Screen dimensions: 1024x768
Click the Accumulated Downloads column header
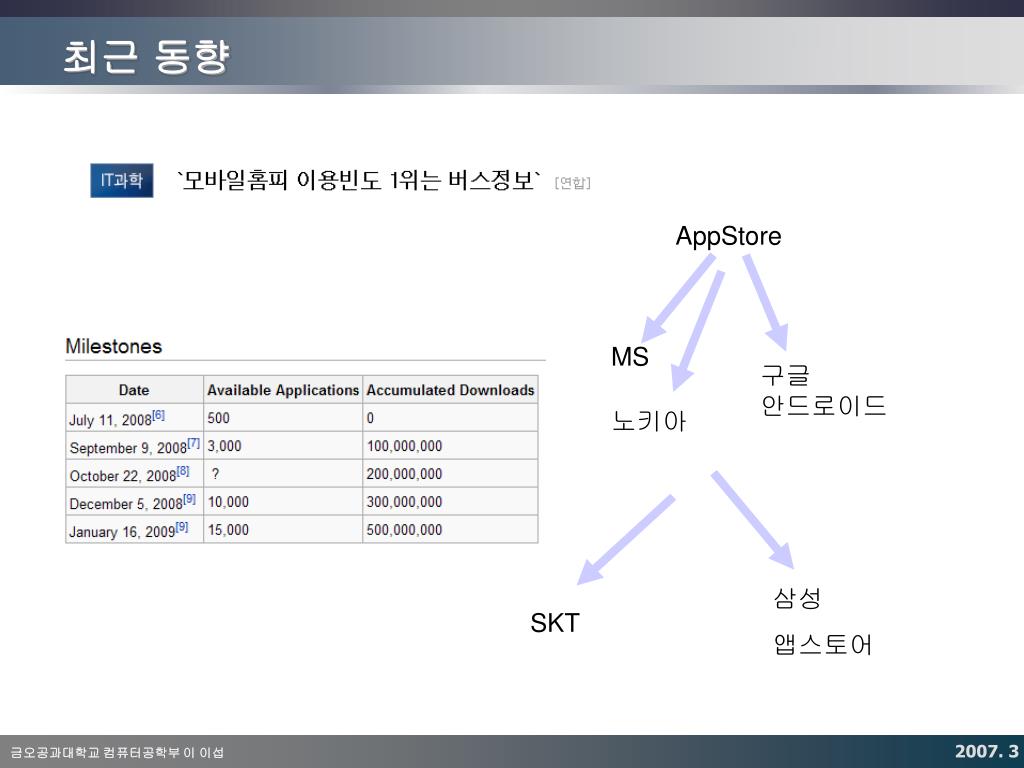[450, 390]
